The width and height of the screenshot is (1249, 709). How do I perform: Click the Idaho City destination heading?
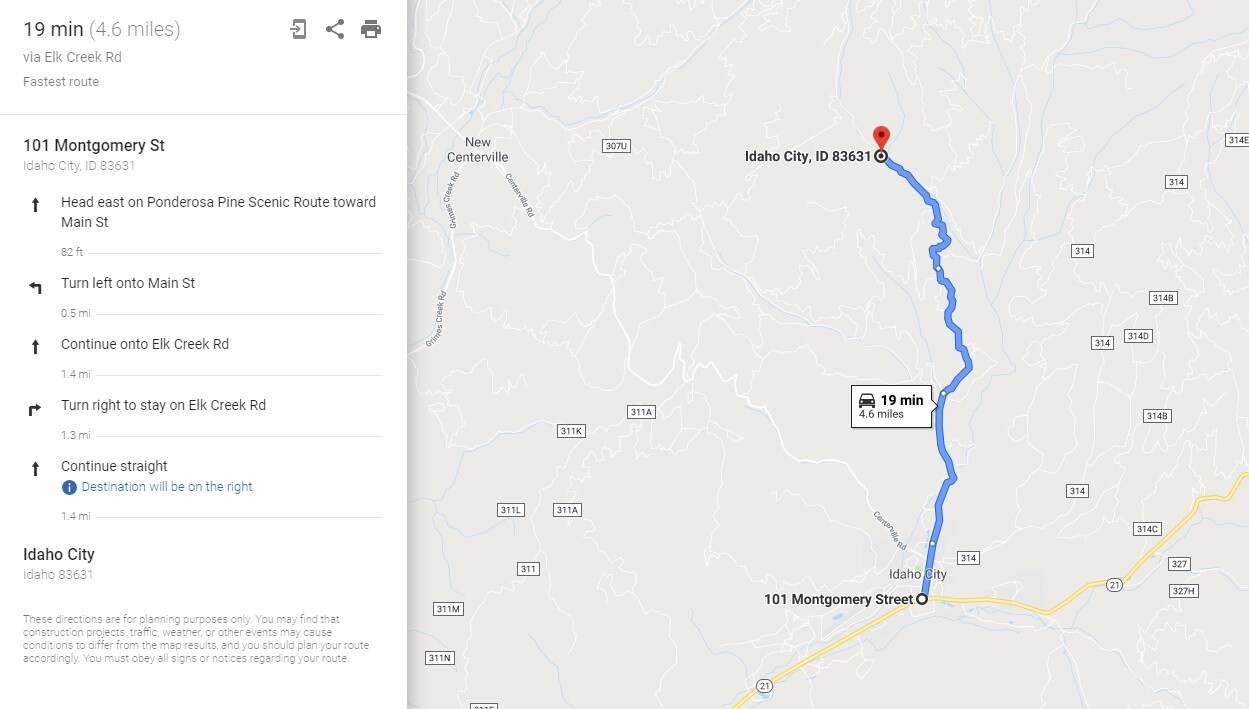tap(59, 554)
